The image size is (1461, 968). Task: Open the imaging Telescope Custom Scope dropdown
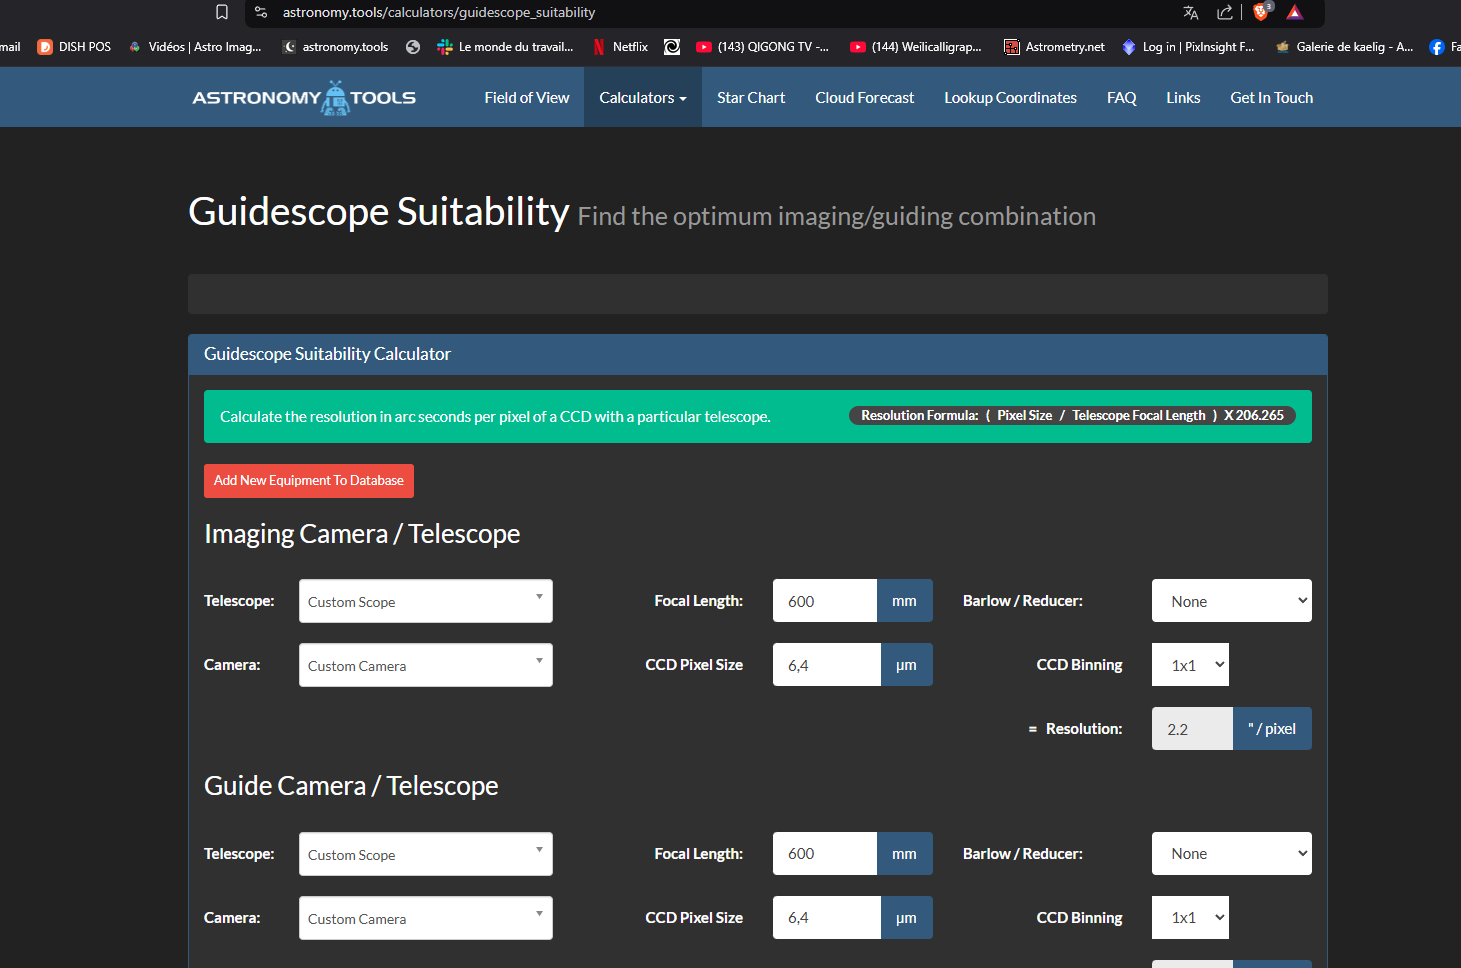click(426, 601)
